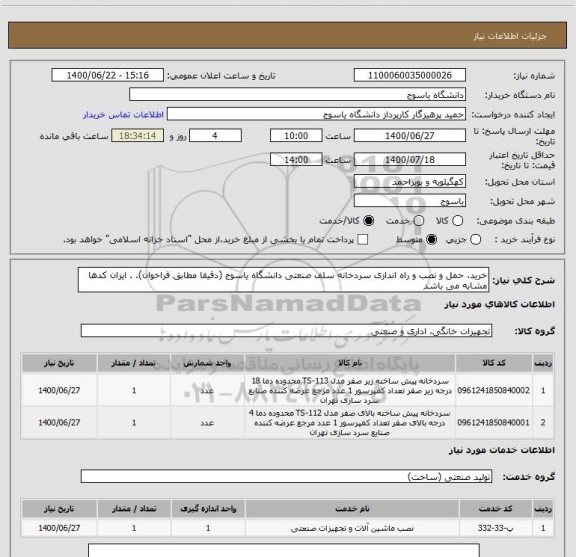The width and height of the screenshot is (576, 557).
Task: Click the service row date 1400/06/27
Action: point(59,528)
